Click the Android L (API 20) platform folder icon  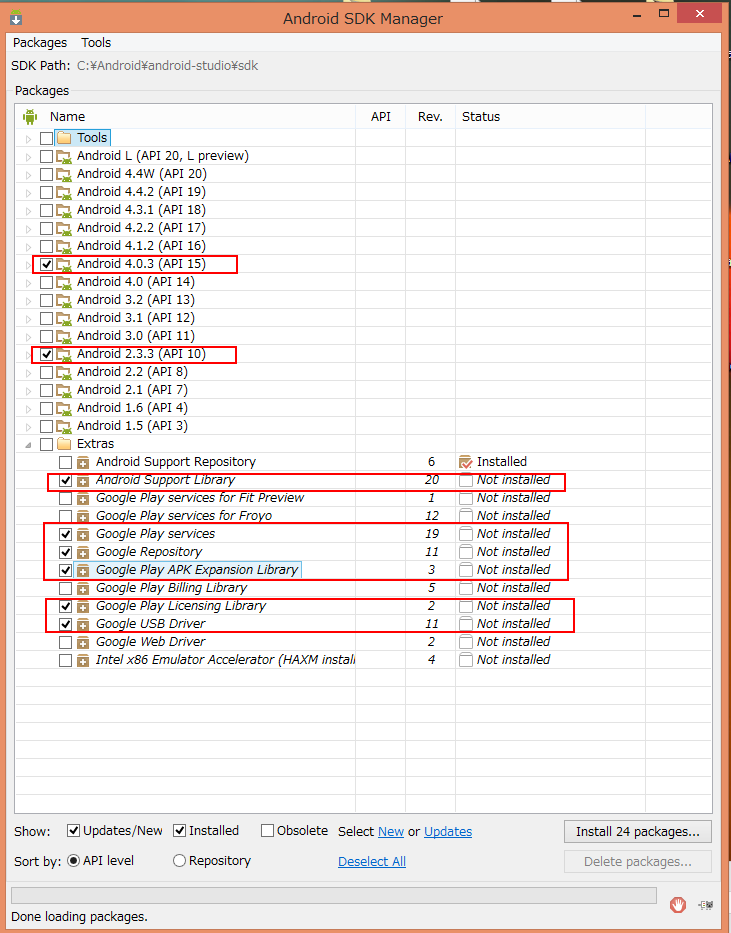point(64,156)
